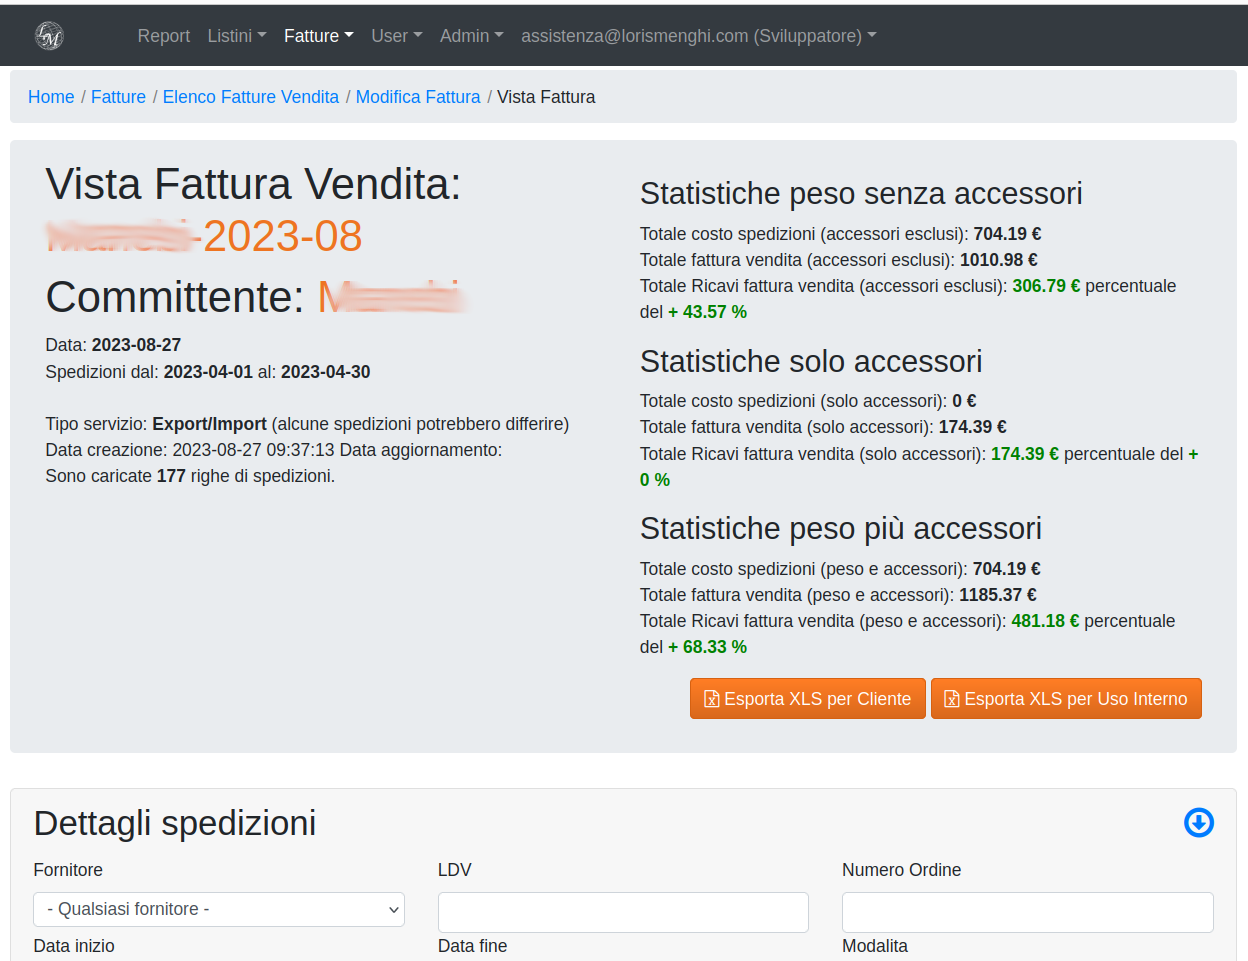Open the Fatture dropdown menu
Image resolution: width=1248 pixels, height=961 pixels.
click(x=318, y=36)
